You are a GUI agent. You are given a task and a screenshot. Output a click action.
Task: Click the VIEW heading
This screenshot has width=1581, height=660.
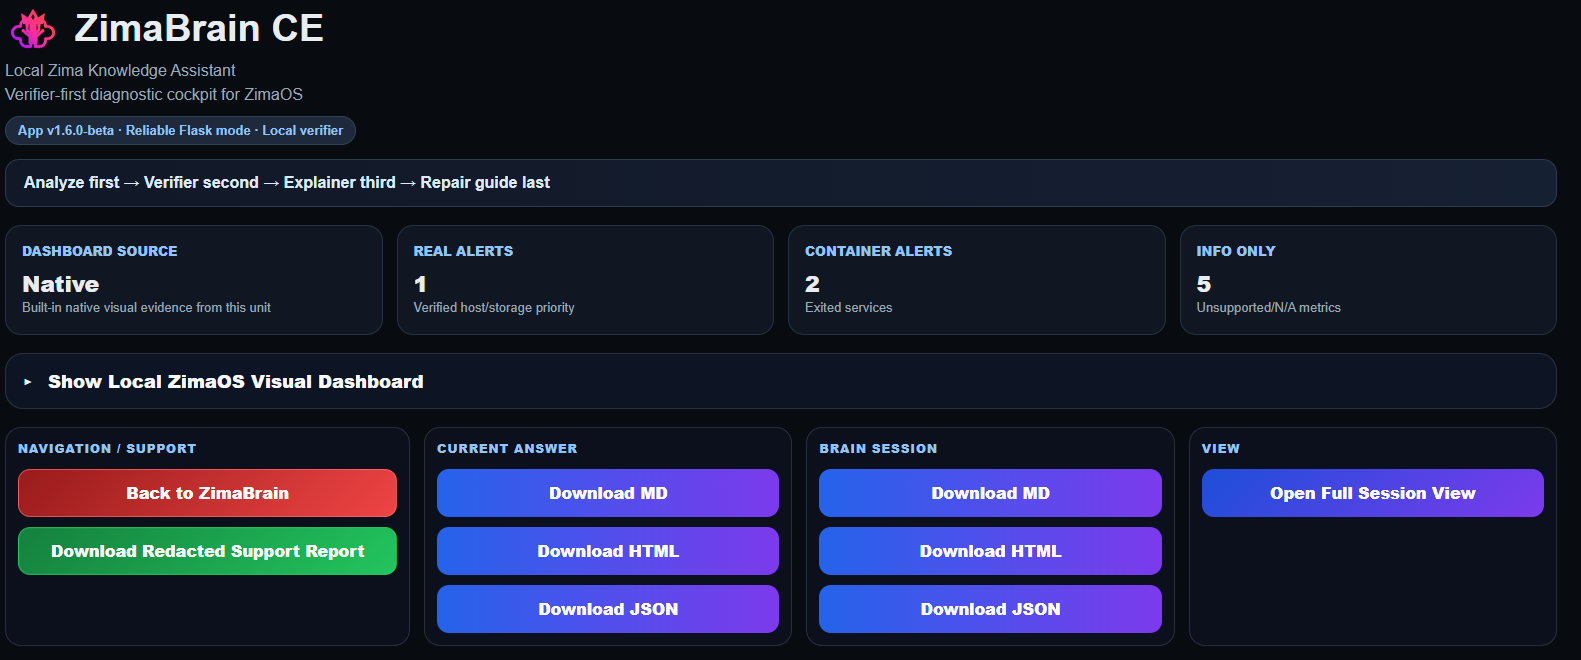click(1221, 449)
